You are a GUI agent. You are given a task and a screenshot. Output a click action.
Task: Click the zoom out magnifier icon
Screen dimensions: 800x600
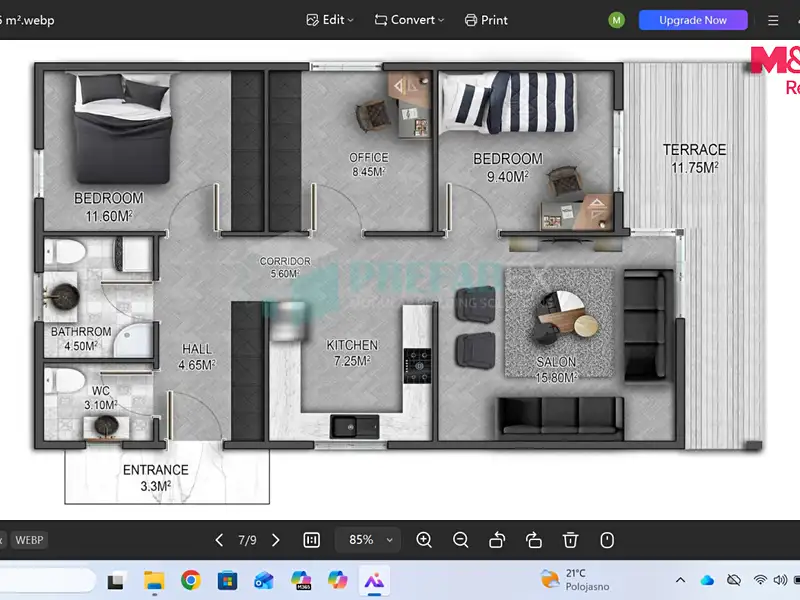click(461, 540)
